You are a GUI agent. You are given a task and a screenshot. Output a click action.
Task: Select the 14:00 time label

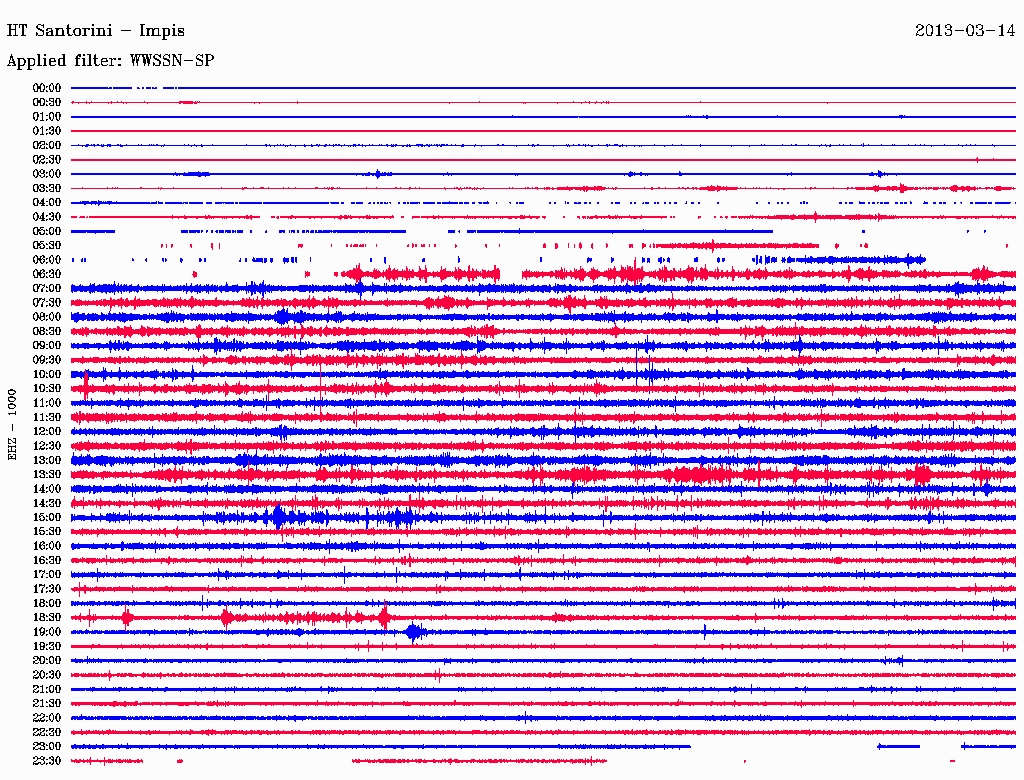47,489
